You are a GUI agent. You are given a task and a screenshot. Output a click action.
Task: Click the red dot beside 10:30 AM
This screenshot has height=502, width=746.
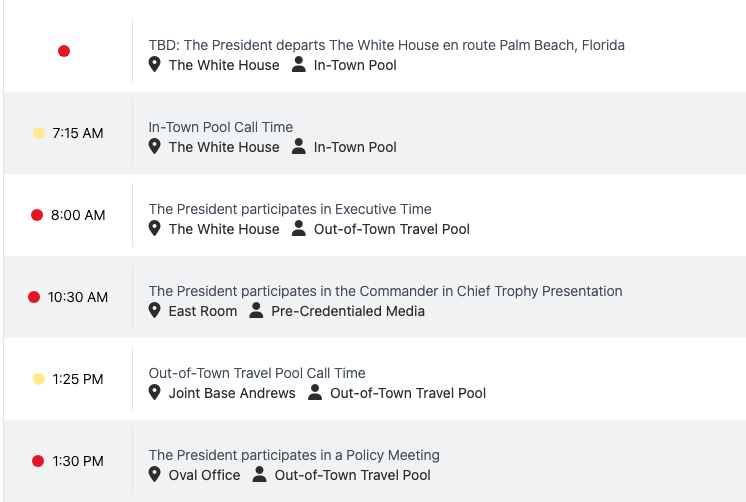pyautogui.click(x=33, y=297)
